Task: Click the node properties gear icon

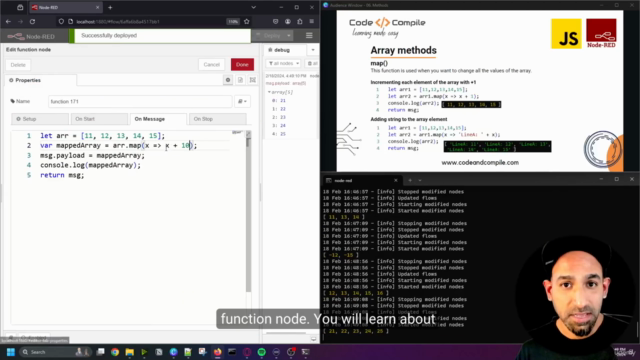Action: click(228, 80)
